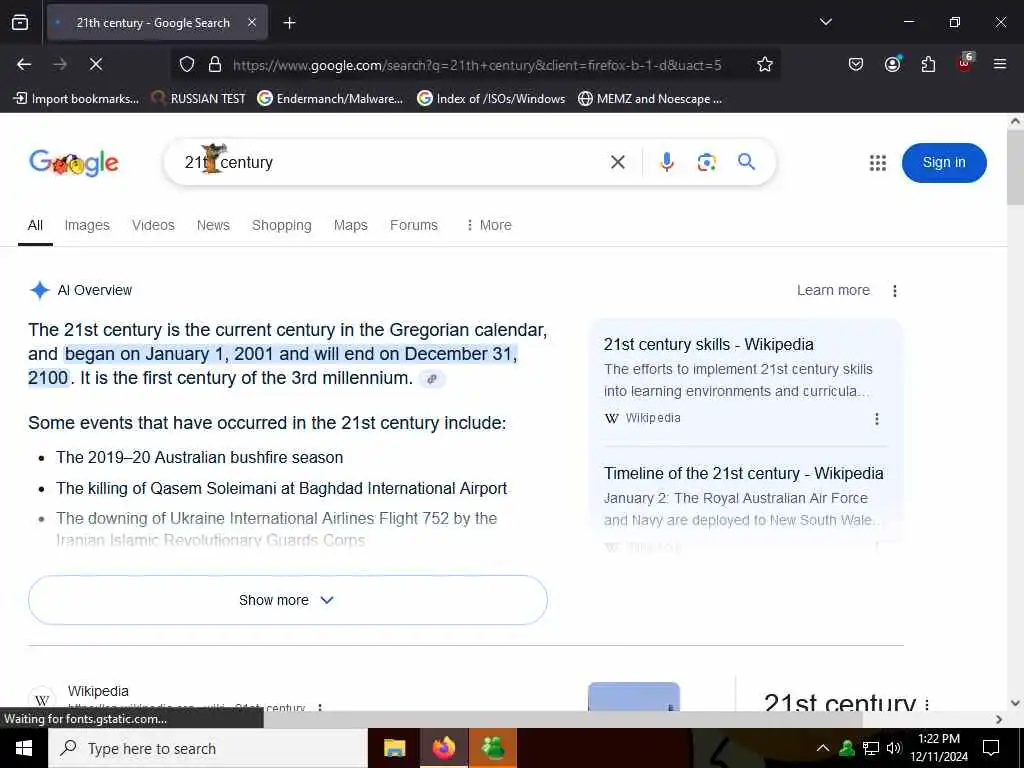Open Firefox application hamburger menu
This screenshot has width=1024, height=768.
pyautogui.click(x=1000, y=64)
